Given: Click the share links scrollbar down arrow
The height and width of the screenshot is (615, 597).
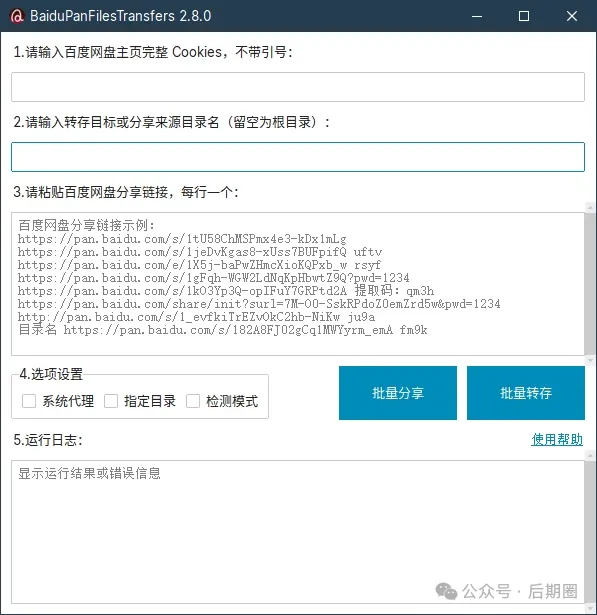Looking at the screenshot, I should [x=590, y=360].
